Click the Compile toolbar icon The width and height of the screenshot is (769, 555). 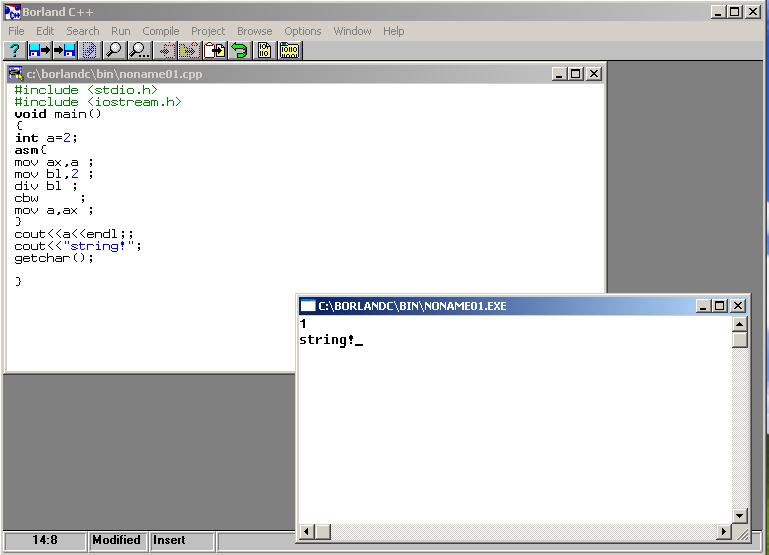click(265, 50)
